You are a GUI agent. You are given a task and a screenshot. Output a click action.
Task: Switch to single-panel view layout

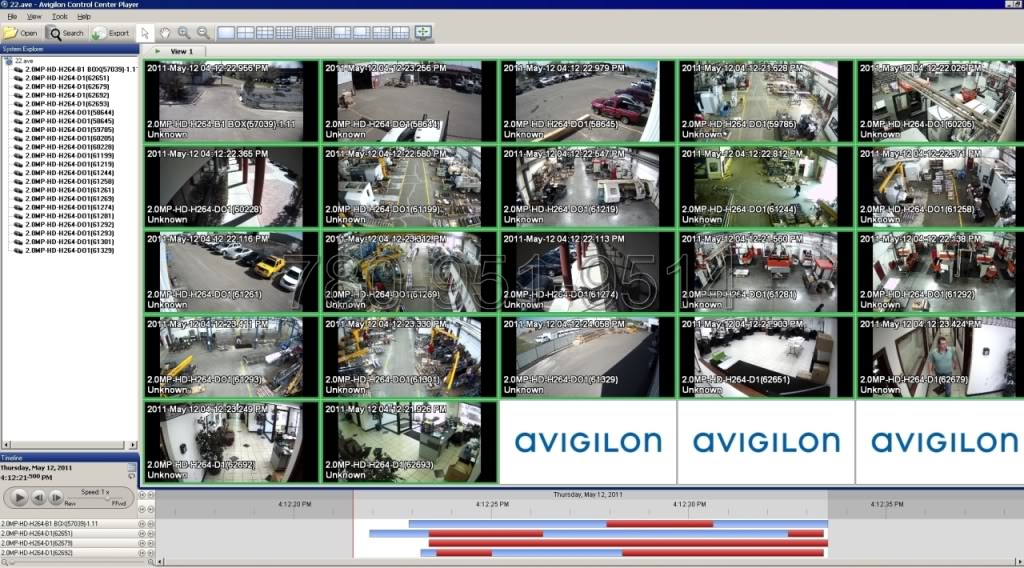tap(226, 33)
